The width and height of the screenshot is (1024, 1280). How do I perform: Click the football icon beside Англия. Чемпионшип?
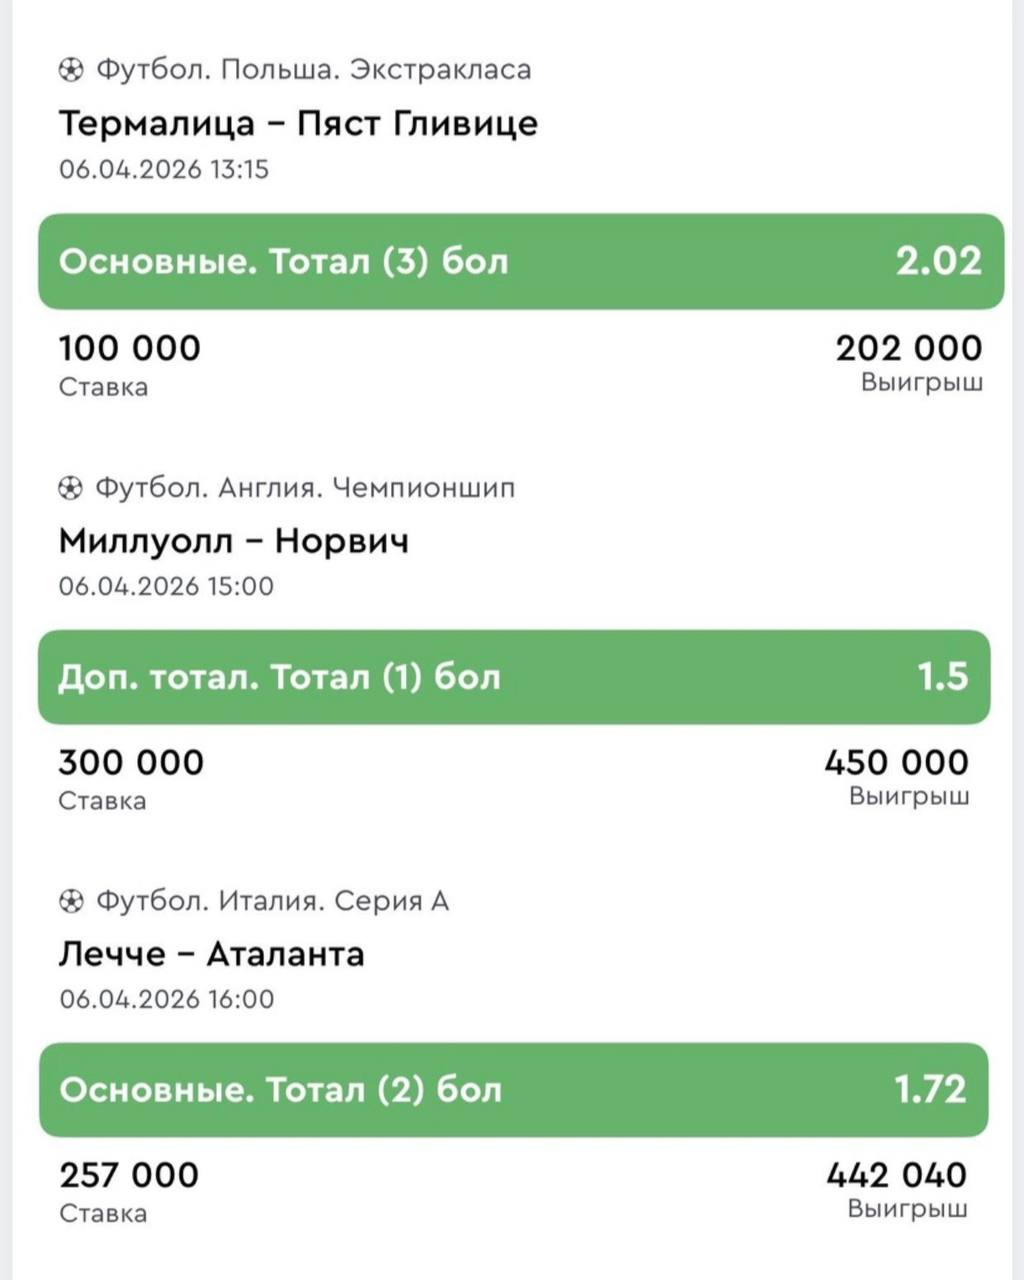click(x=71, y=488)
